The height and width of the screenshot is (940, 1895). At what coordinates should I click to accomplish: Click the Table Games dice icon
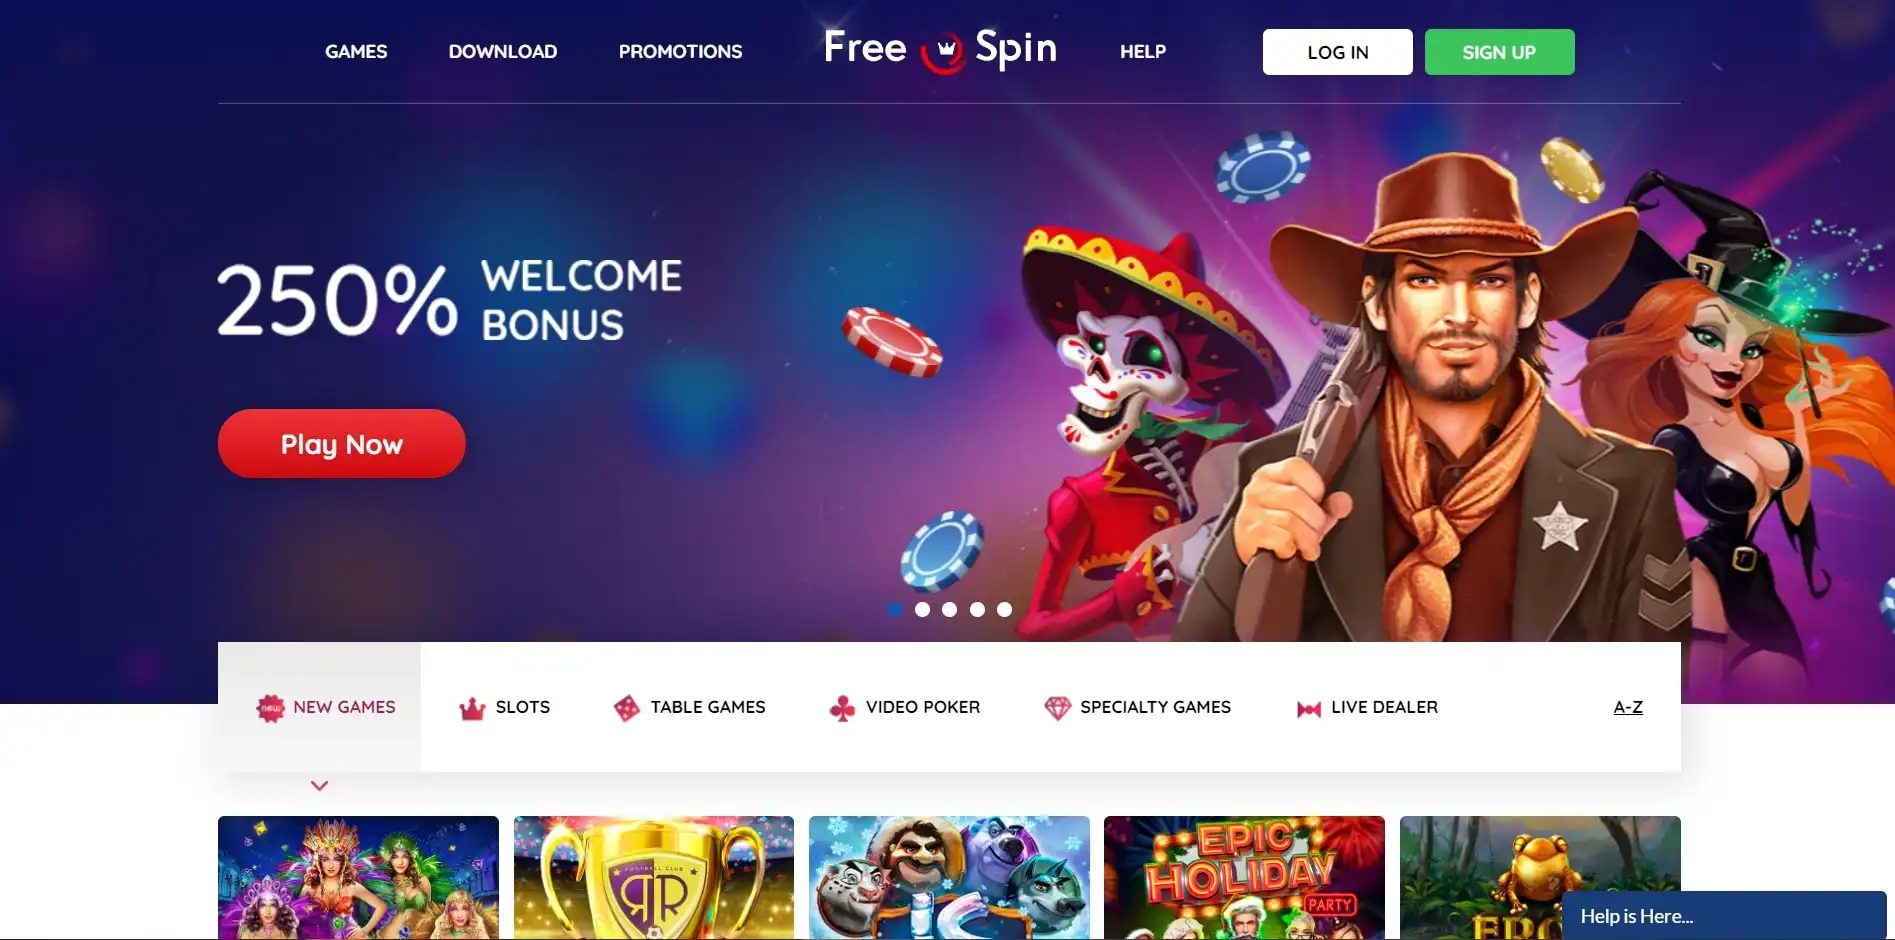coord(626,708)
